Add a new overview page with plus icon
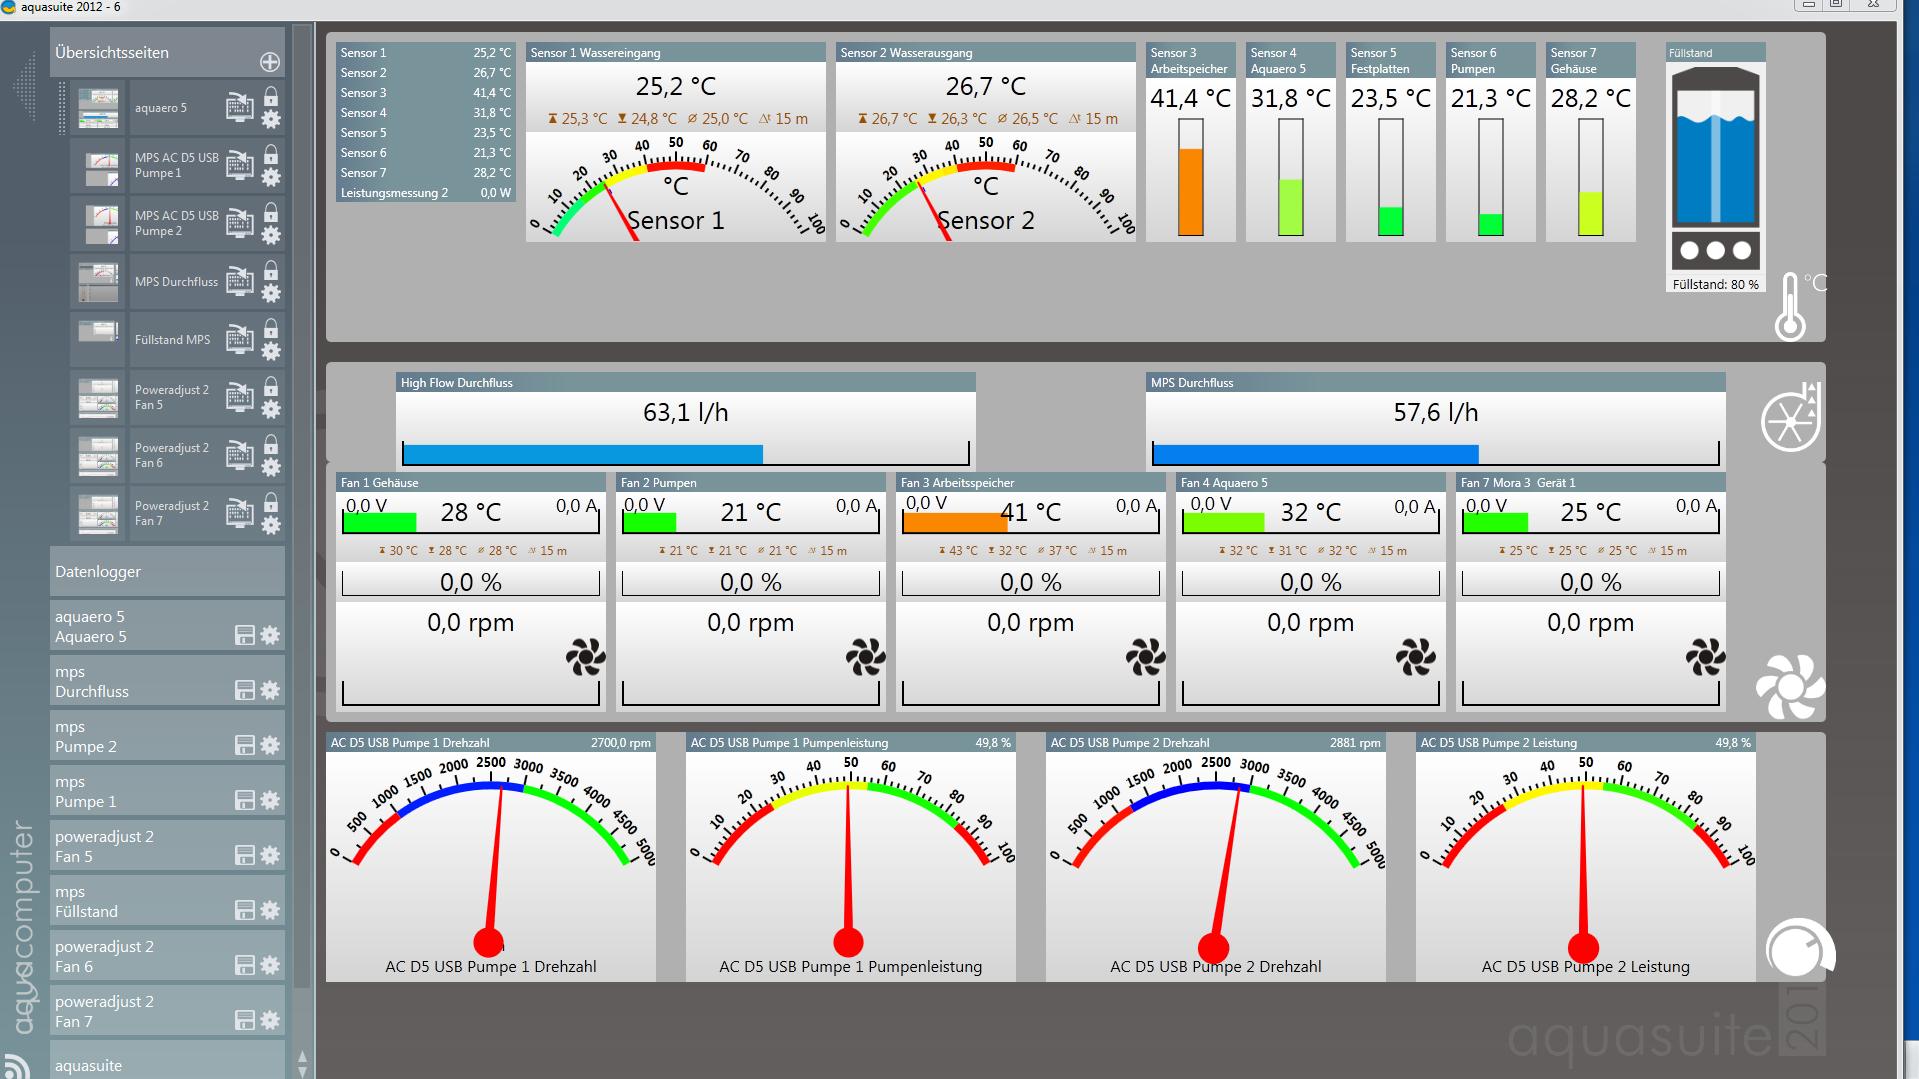Screen dimensions: 1919x1079 click(x=270, y=62)
